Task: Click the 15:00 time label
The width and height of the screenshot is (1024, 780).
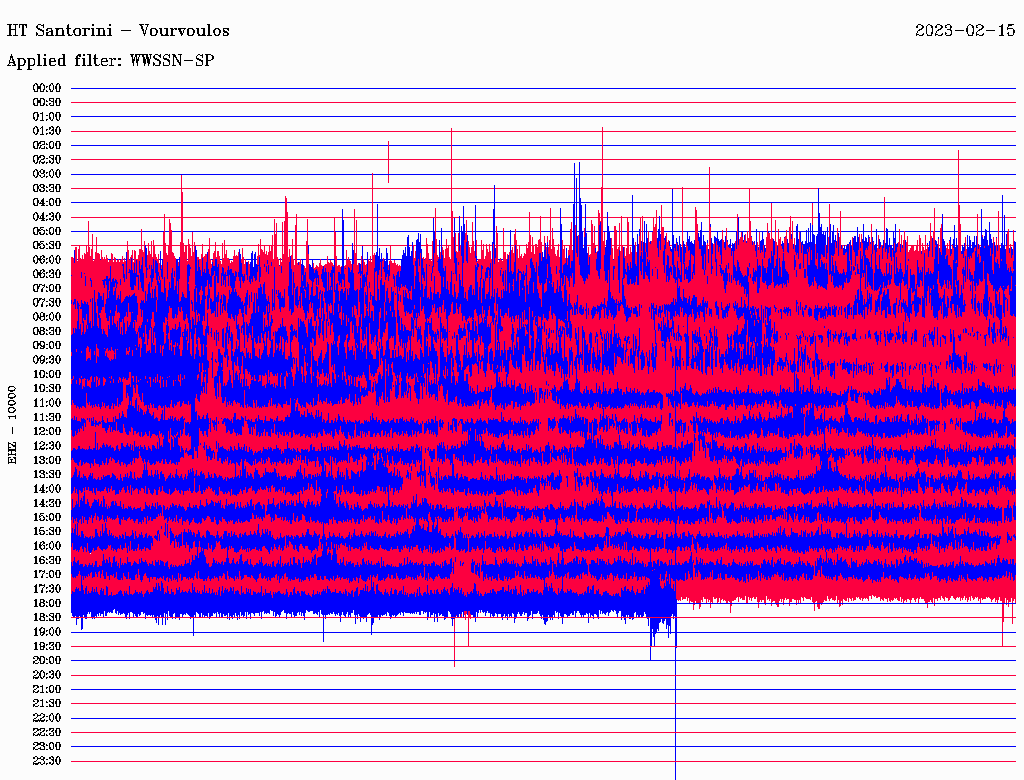Action: pos(47,517)
